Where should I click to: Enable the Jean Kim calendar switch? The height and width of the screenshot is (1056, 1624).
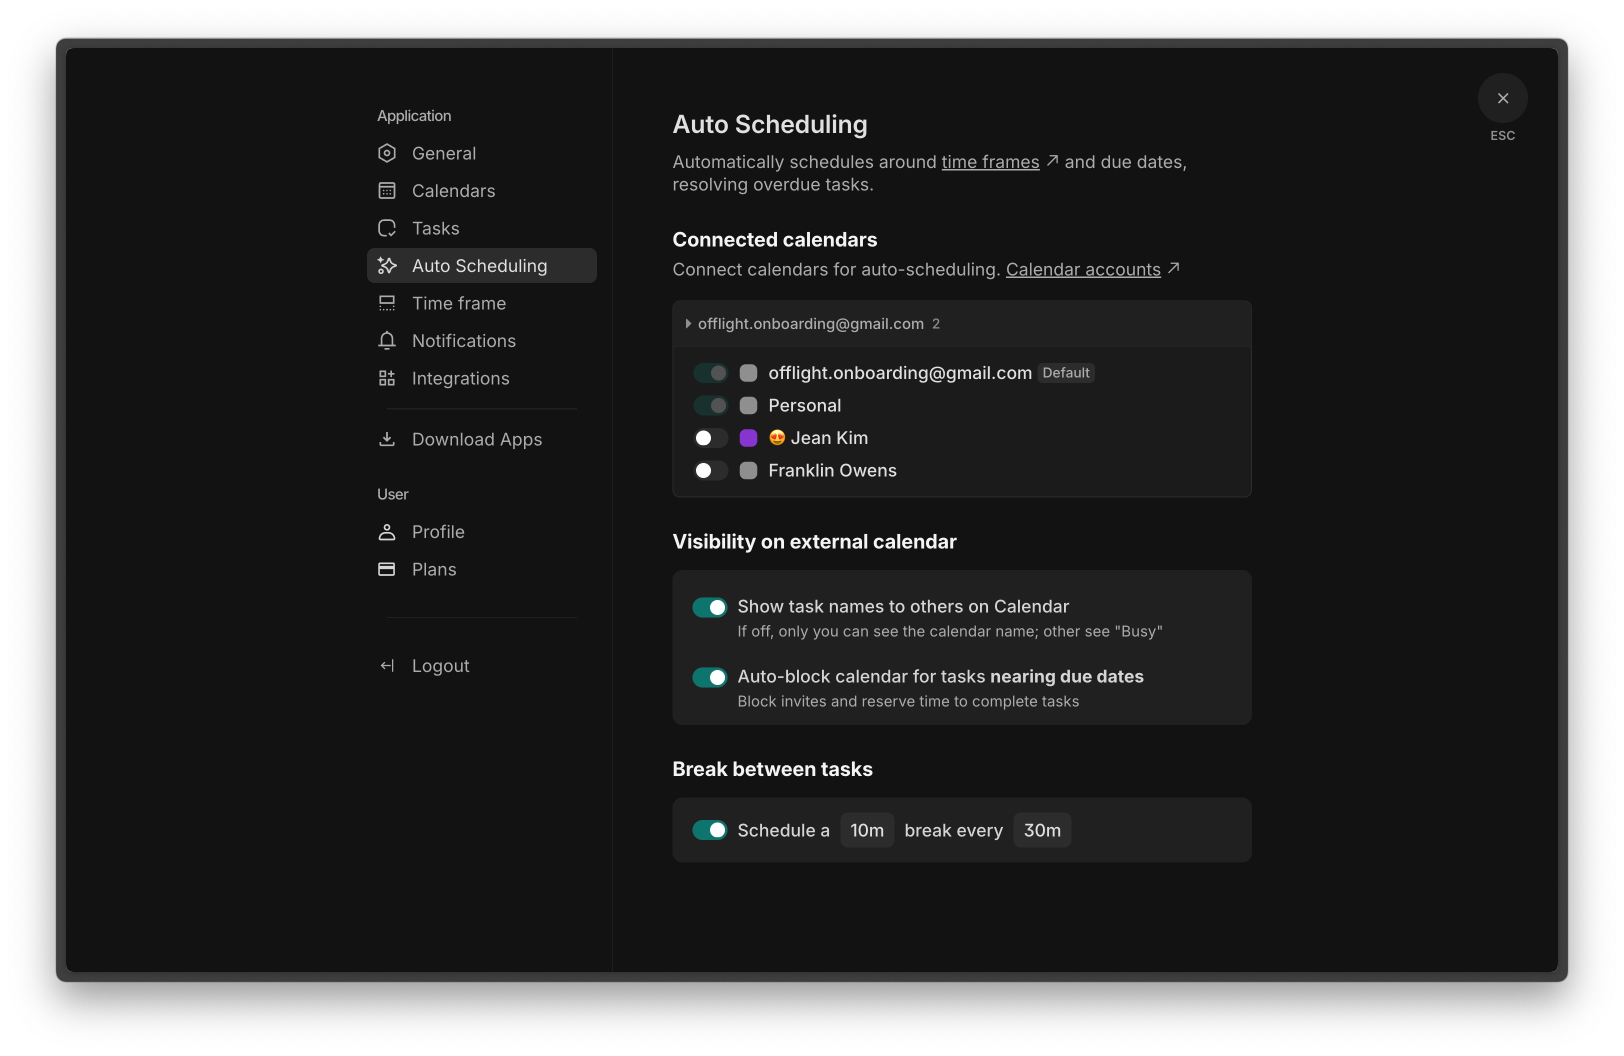tap(710, 438)
